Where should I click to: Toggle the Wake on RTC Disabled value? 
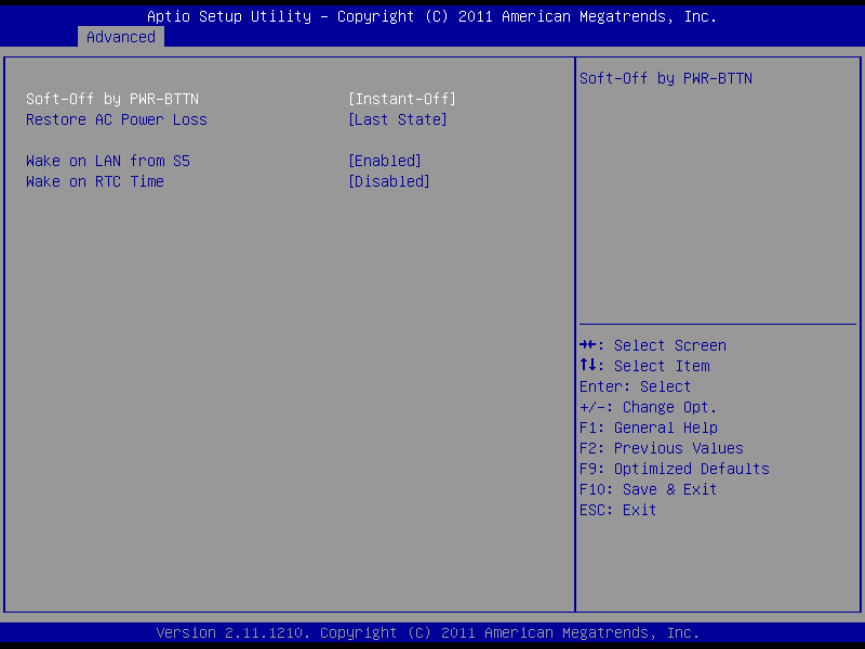389,182
